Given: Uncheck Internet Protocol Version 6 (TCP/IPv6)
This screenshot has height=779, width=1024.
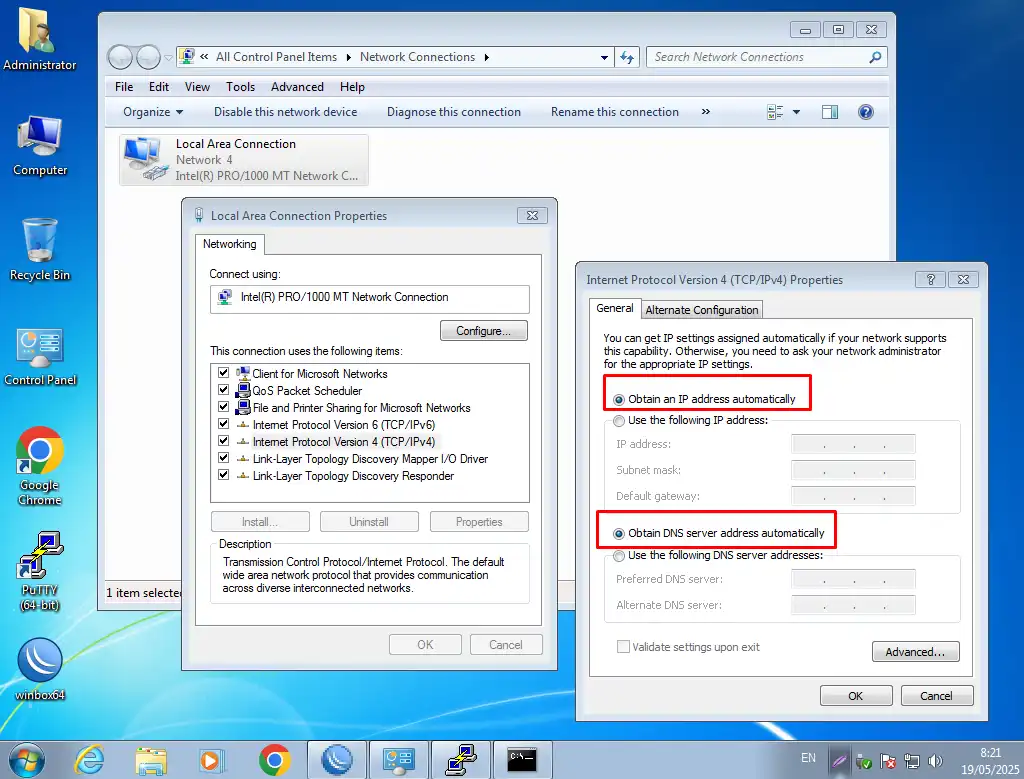Looking at the screenshot, I should [224, 425].
